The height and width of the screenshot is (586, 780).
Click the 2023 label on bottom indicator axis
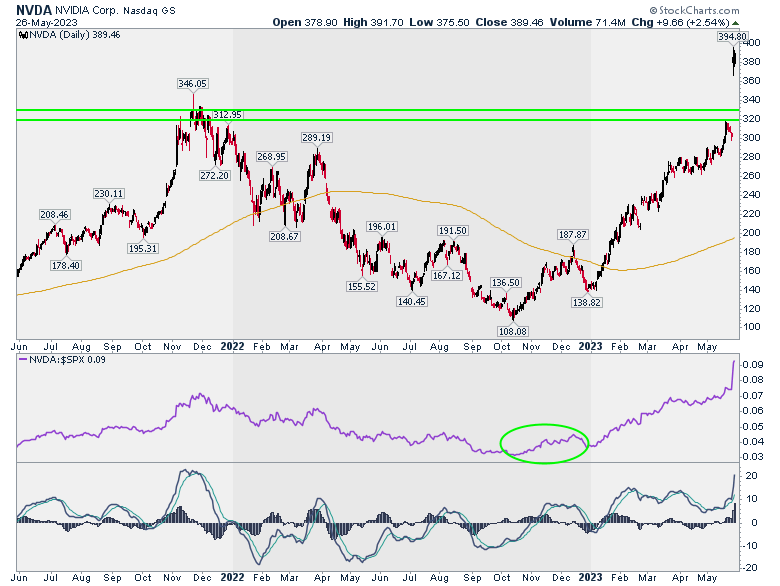590,578
